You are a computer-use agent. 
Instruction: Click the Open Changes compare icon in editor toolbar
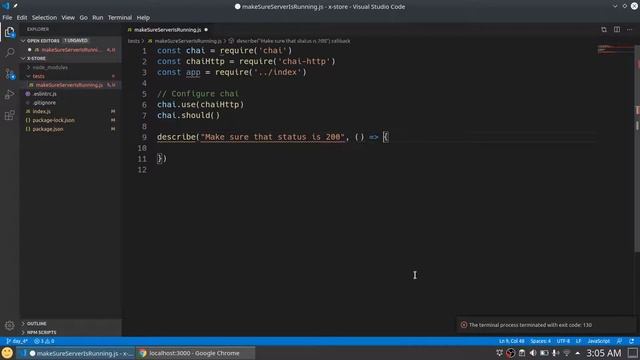click(x=604, y=29)
